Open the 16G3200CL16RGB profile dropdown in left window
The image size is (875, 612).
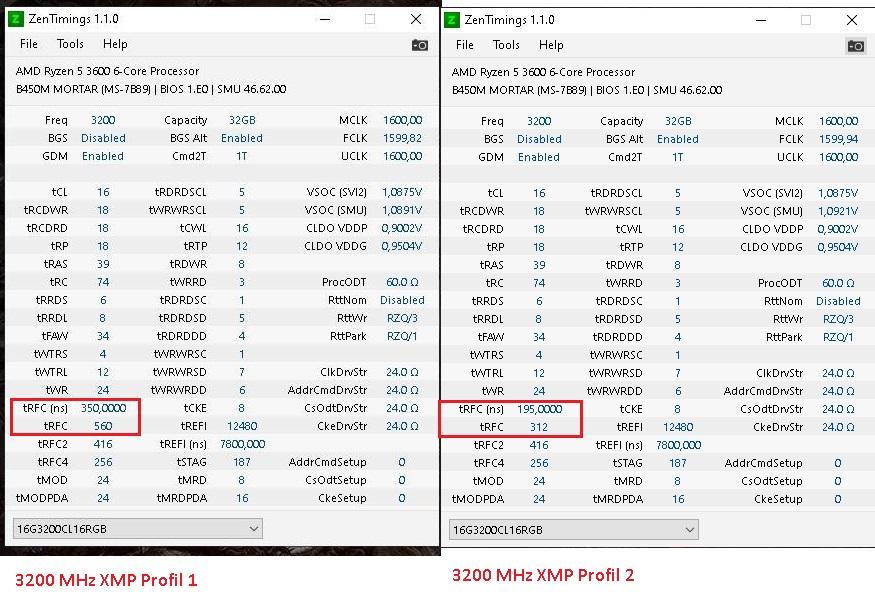click(x=137, y=527)
